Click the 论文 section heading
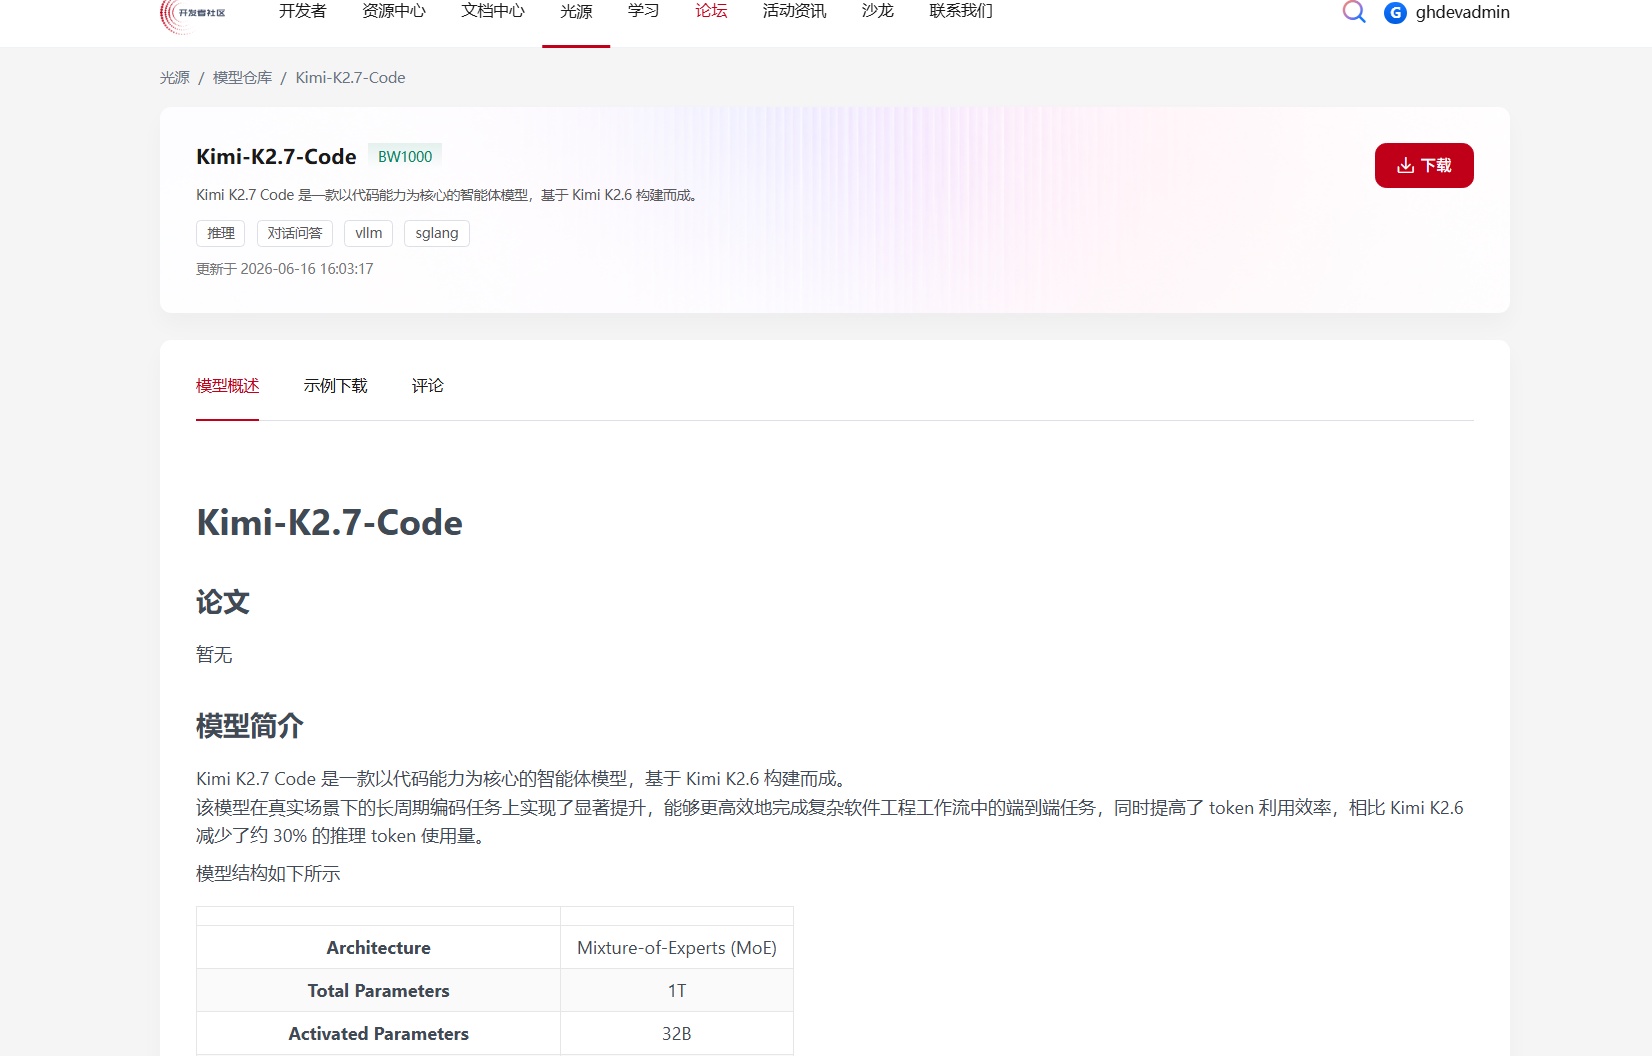The width and height of the screenshot is (1652, 1056). [223, 602]
